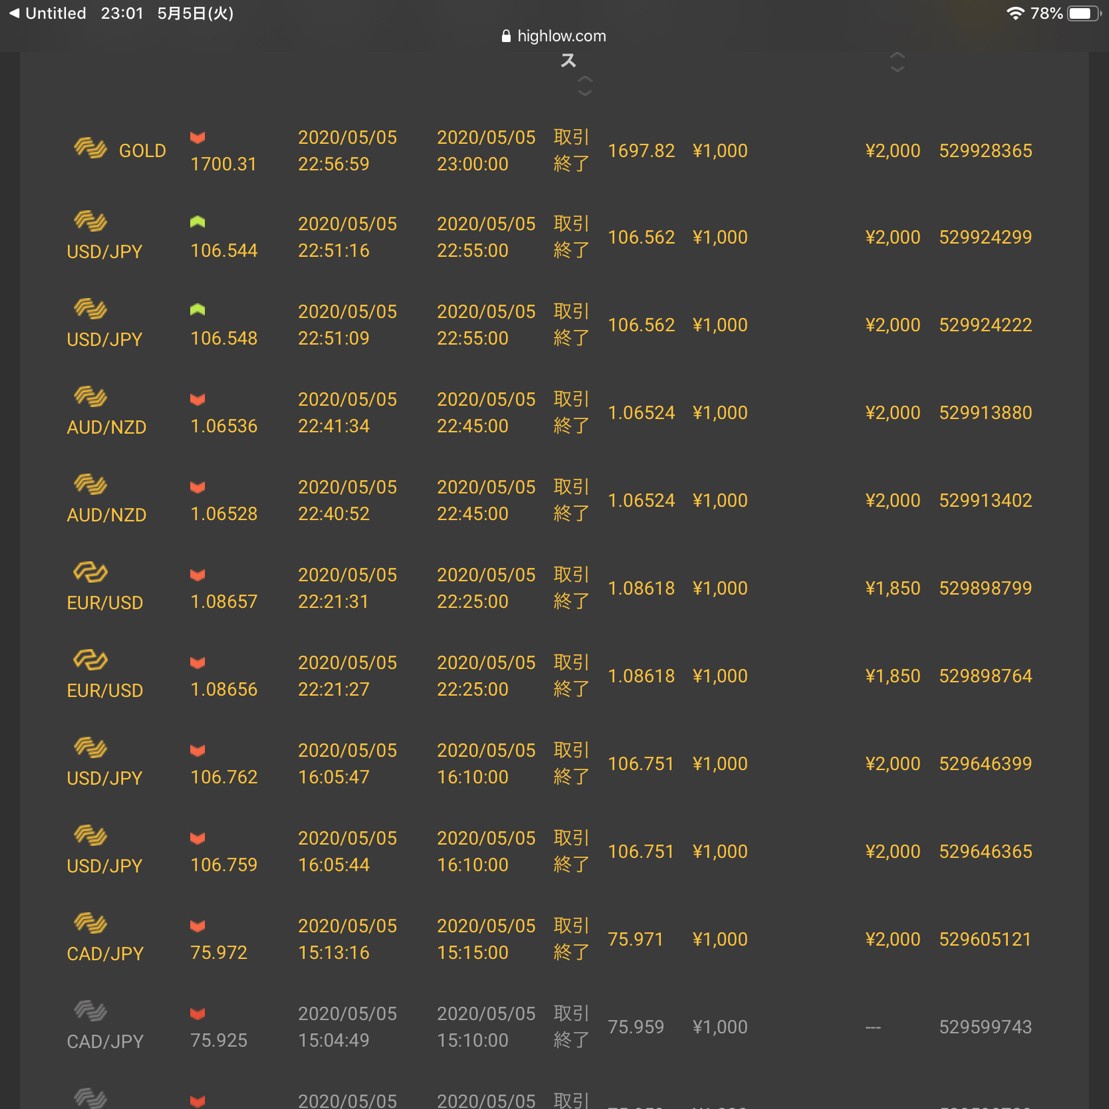Click the asset icon of USD/JPY trade 529924222

(91, 309)
